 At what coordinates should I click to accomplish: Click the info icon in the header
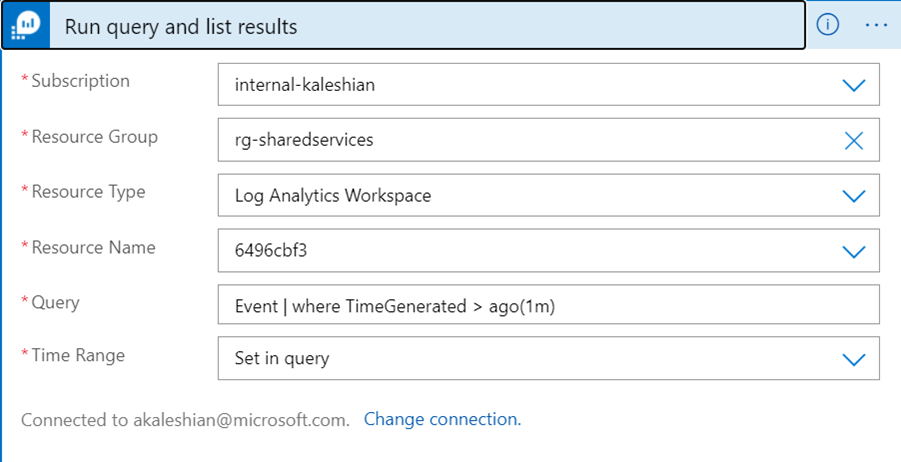828,25
